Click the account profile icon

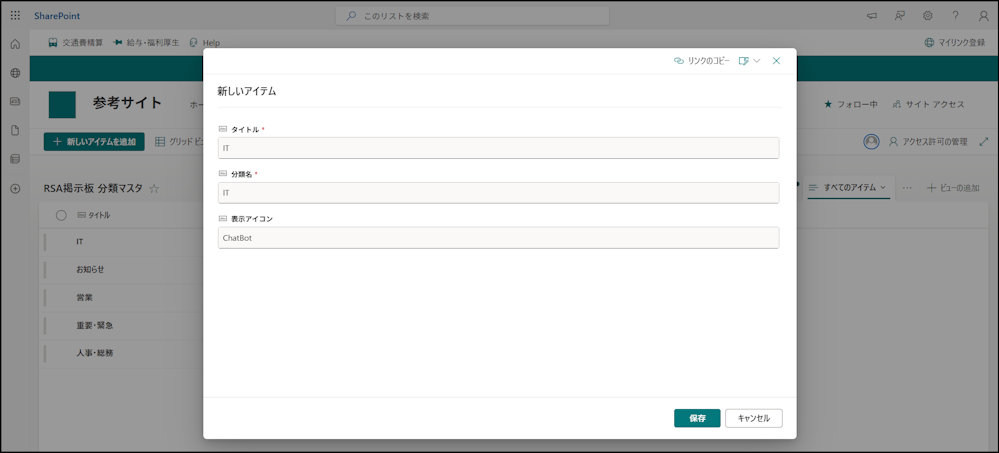pyautogui.click(x=984, y=15)
